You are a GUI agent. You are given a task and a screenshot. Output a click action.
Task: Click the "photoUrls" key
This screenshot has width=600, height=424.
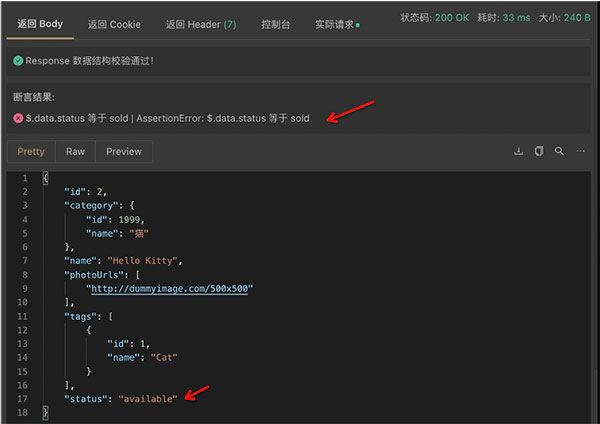point(94,275)
